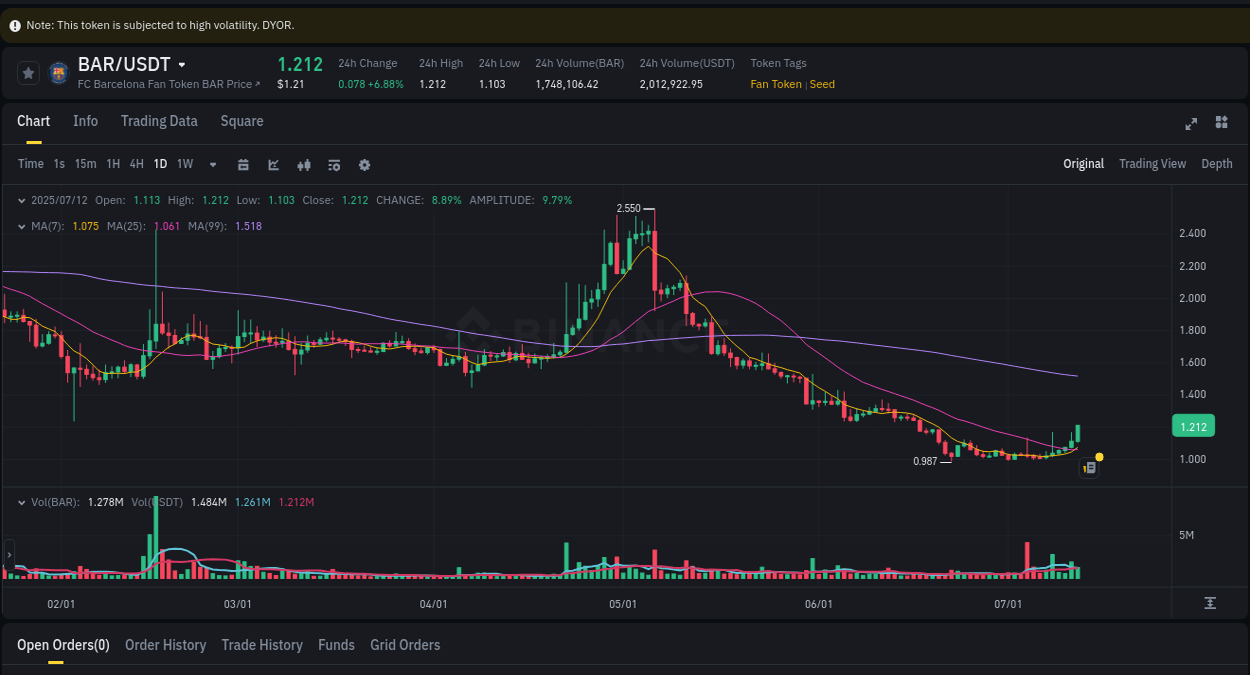This screenshot has height=675, width=1250.
Task: Select the line chart type icon
Action: [273, 164]
